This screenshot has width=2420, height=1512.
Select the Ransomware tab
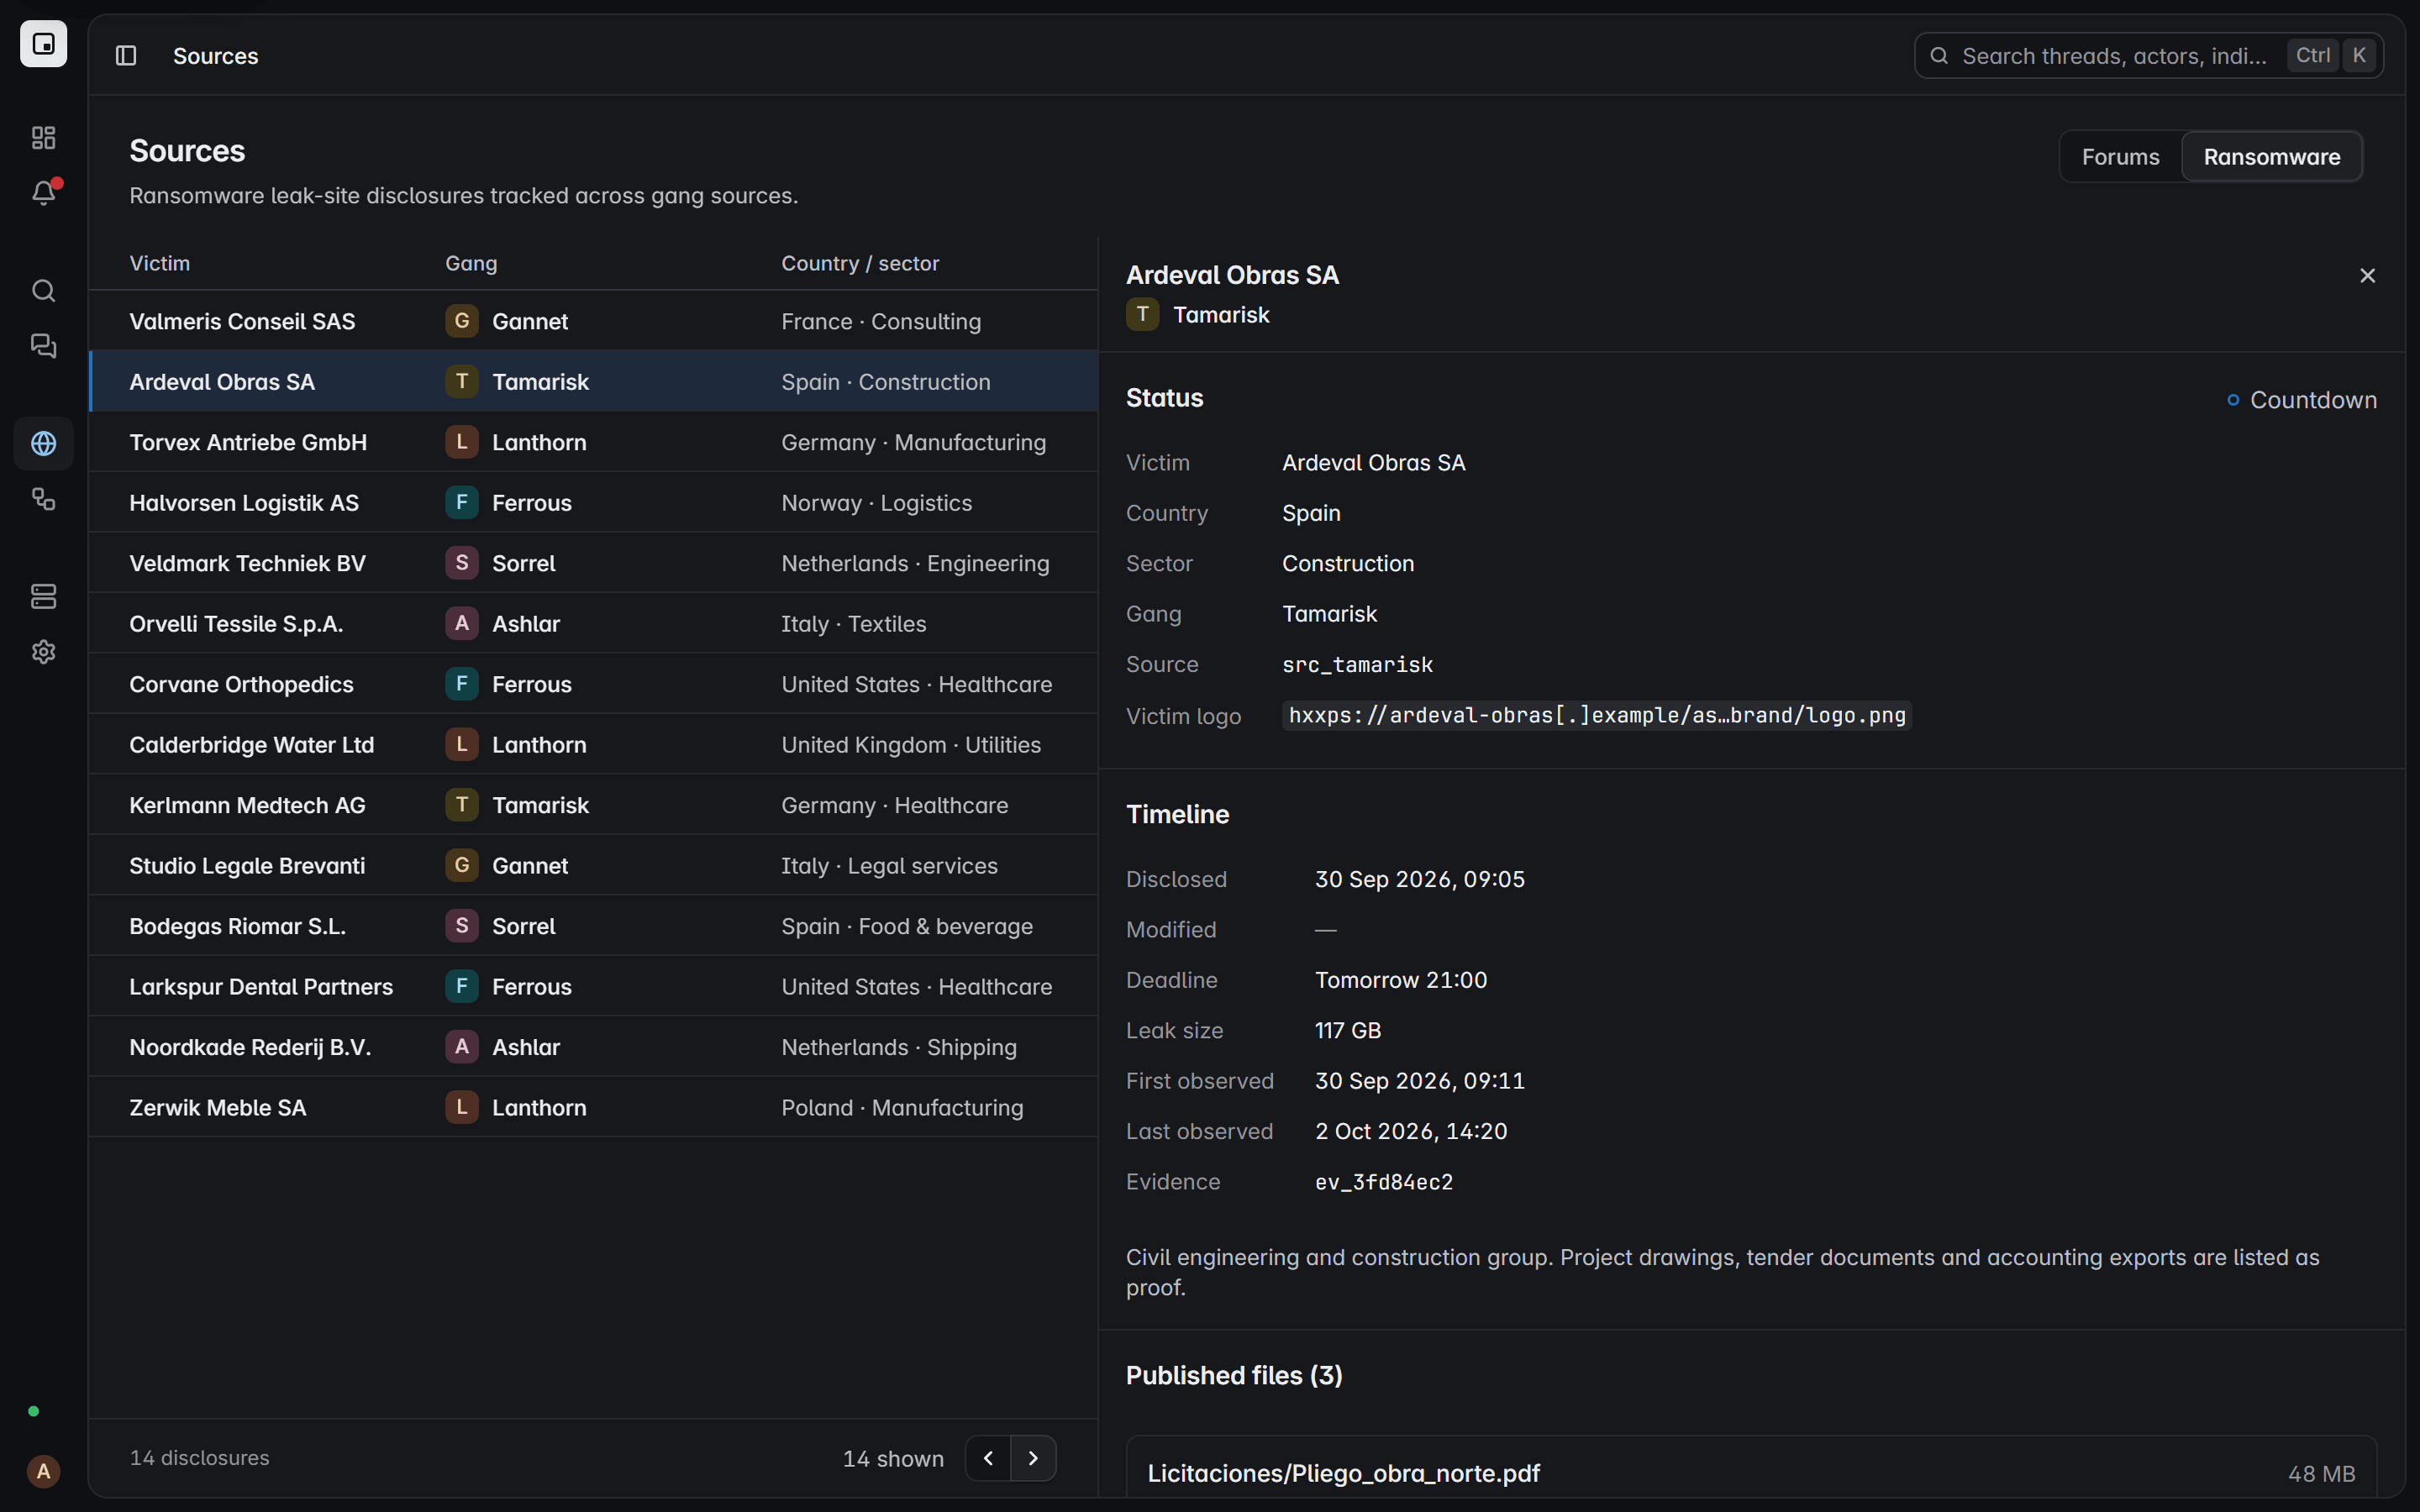pyautogui.click(x=2271, y=157)
